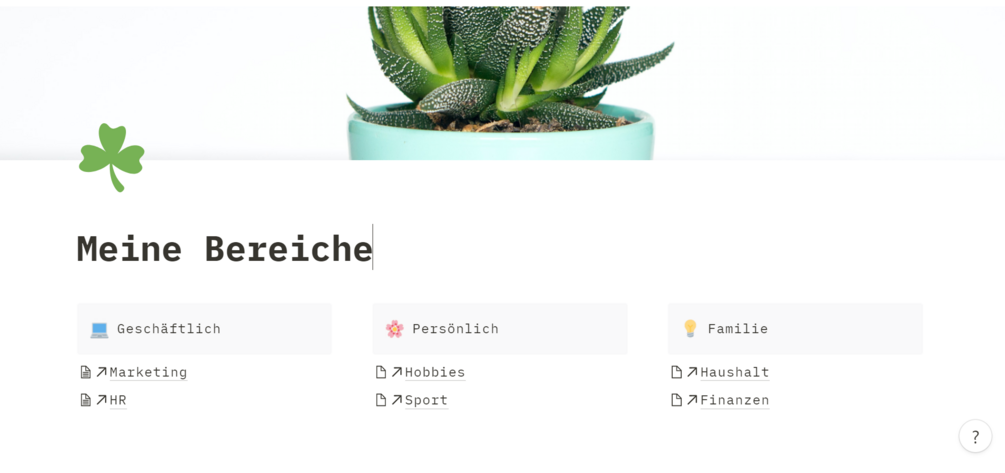
Task: Navigate to the Haushalt page
Action: [x=734, y=372]
